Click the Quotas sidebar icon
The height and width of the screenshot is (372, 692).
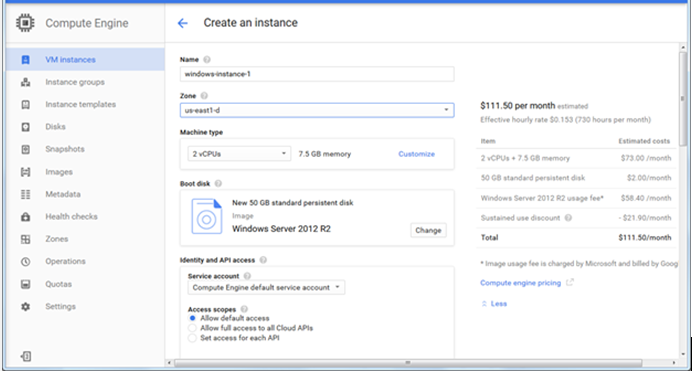click(x=26, y=284)
